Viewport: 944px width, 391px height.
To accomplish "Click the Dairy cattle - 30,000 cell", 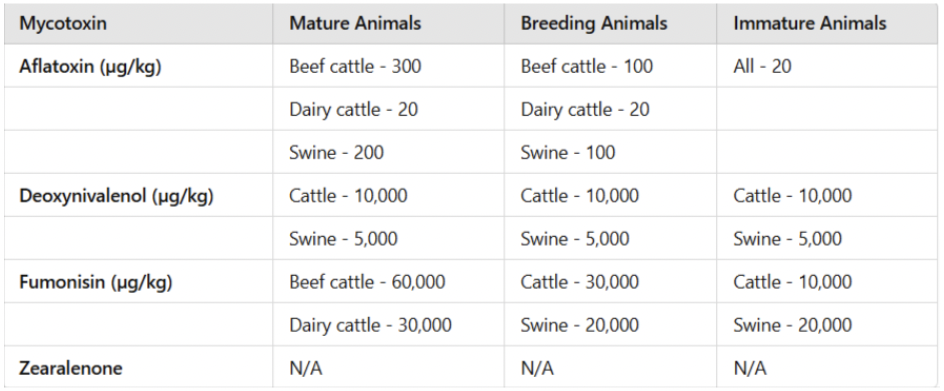I will 370,325.
